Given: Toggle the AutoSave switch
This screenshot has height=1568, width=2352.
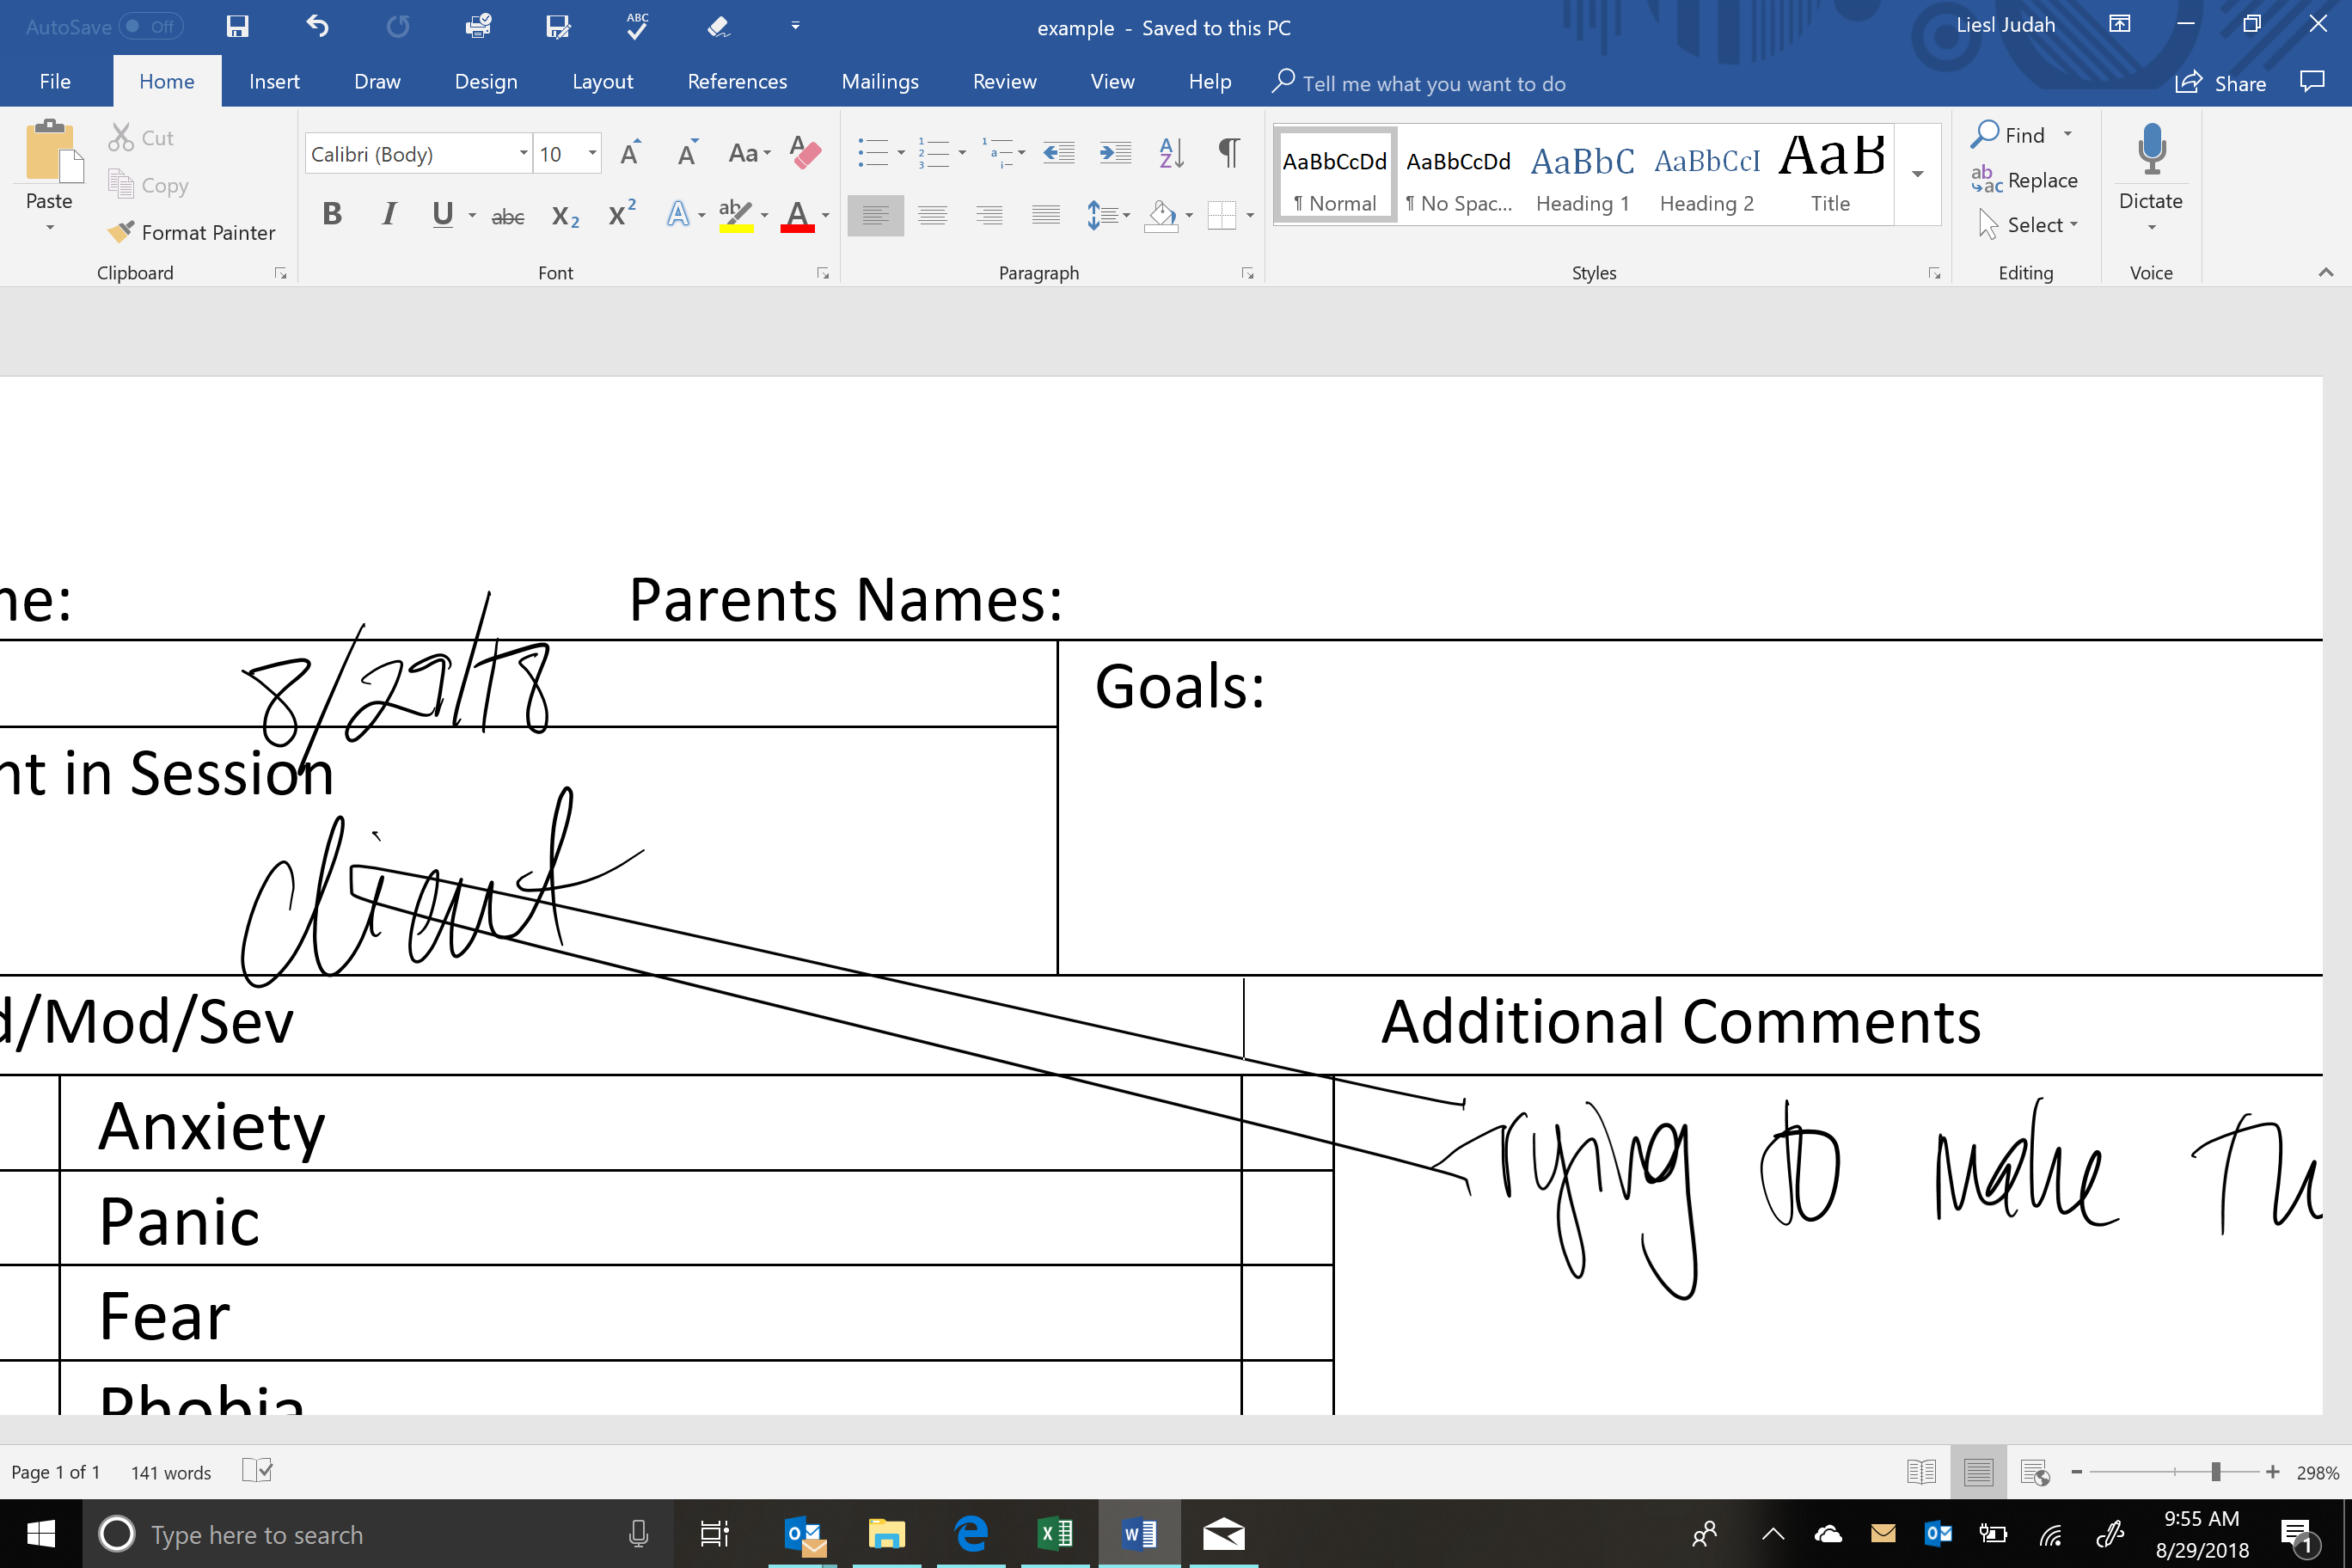Looking at the screenshot, I should 150,27.
